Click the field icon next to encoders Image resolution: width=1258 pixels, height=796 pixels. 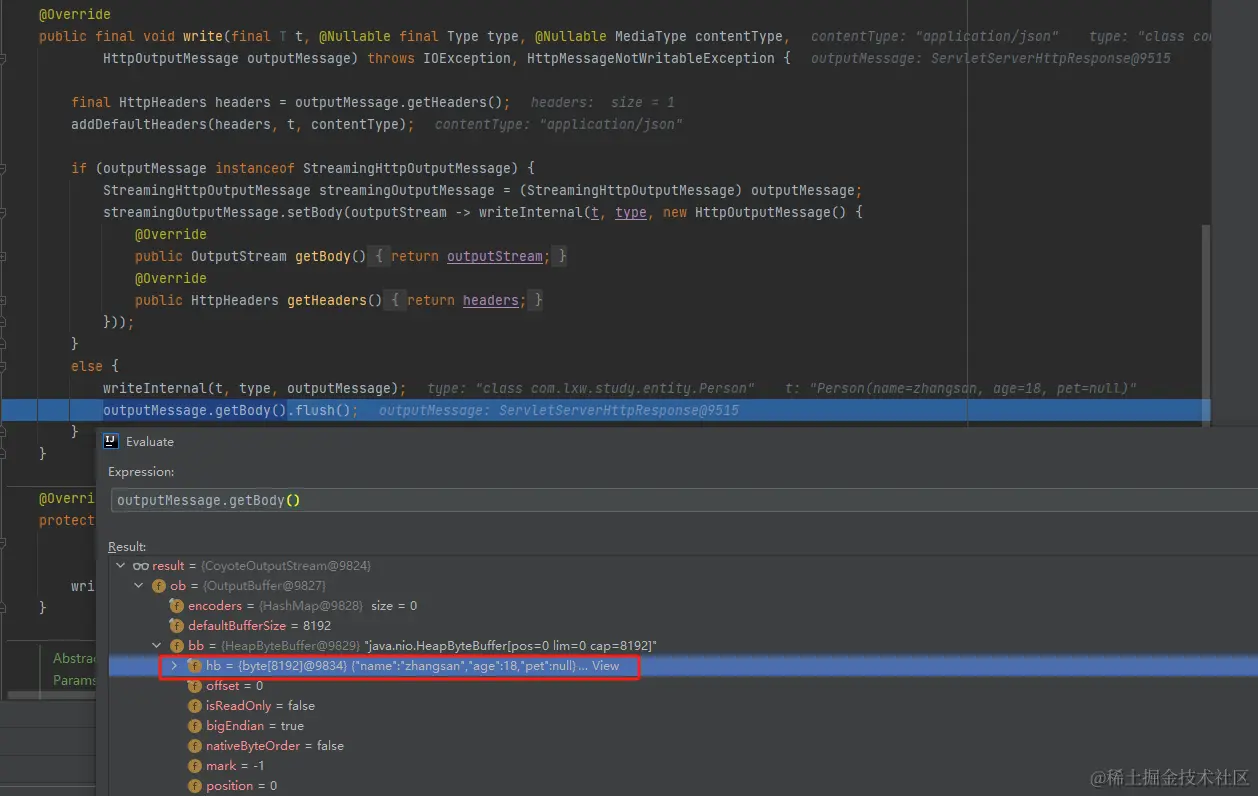click(x=177, y=606)
